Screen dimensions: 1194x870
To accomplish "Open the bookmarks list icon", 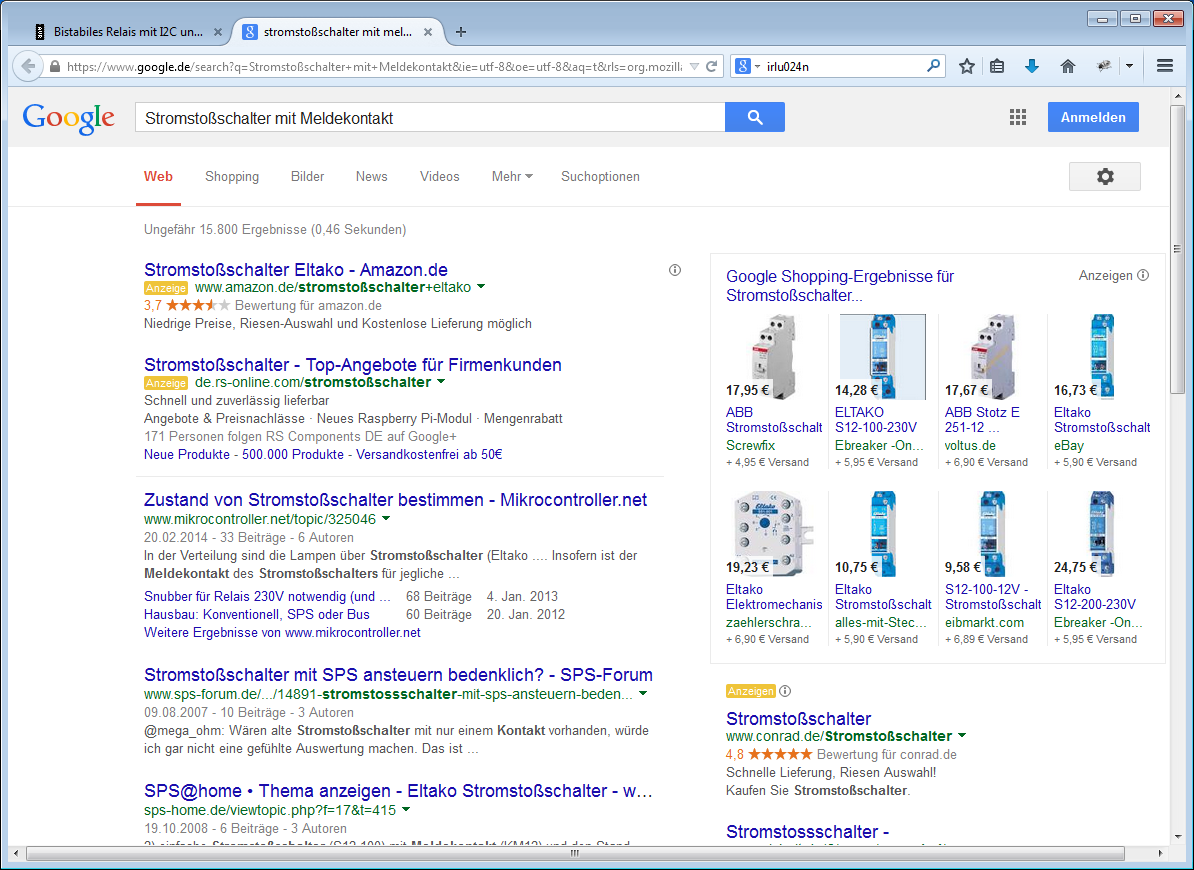I will (x=998, y=66).
